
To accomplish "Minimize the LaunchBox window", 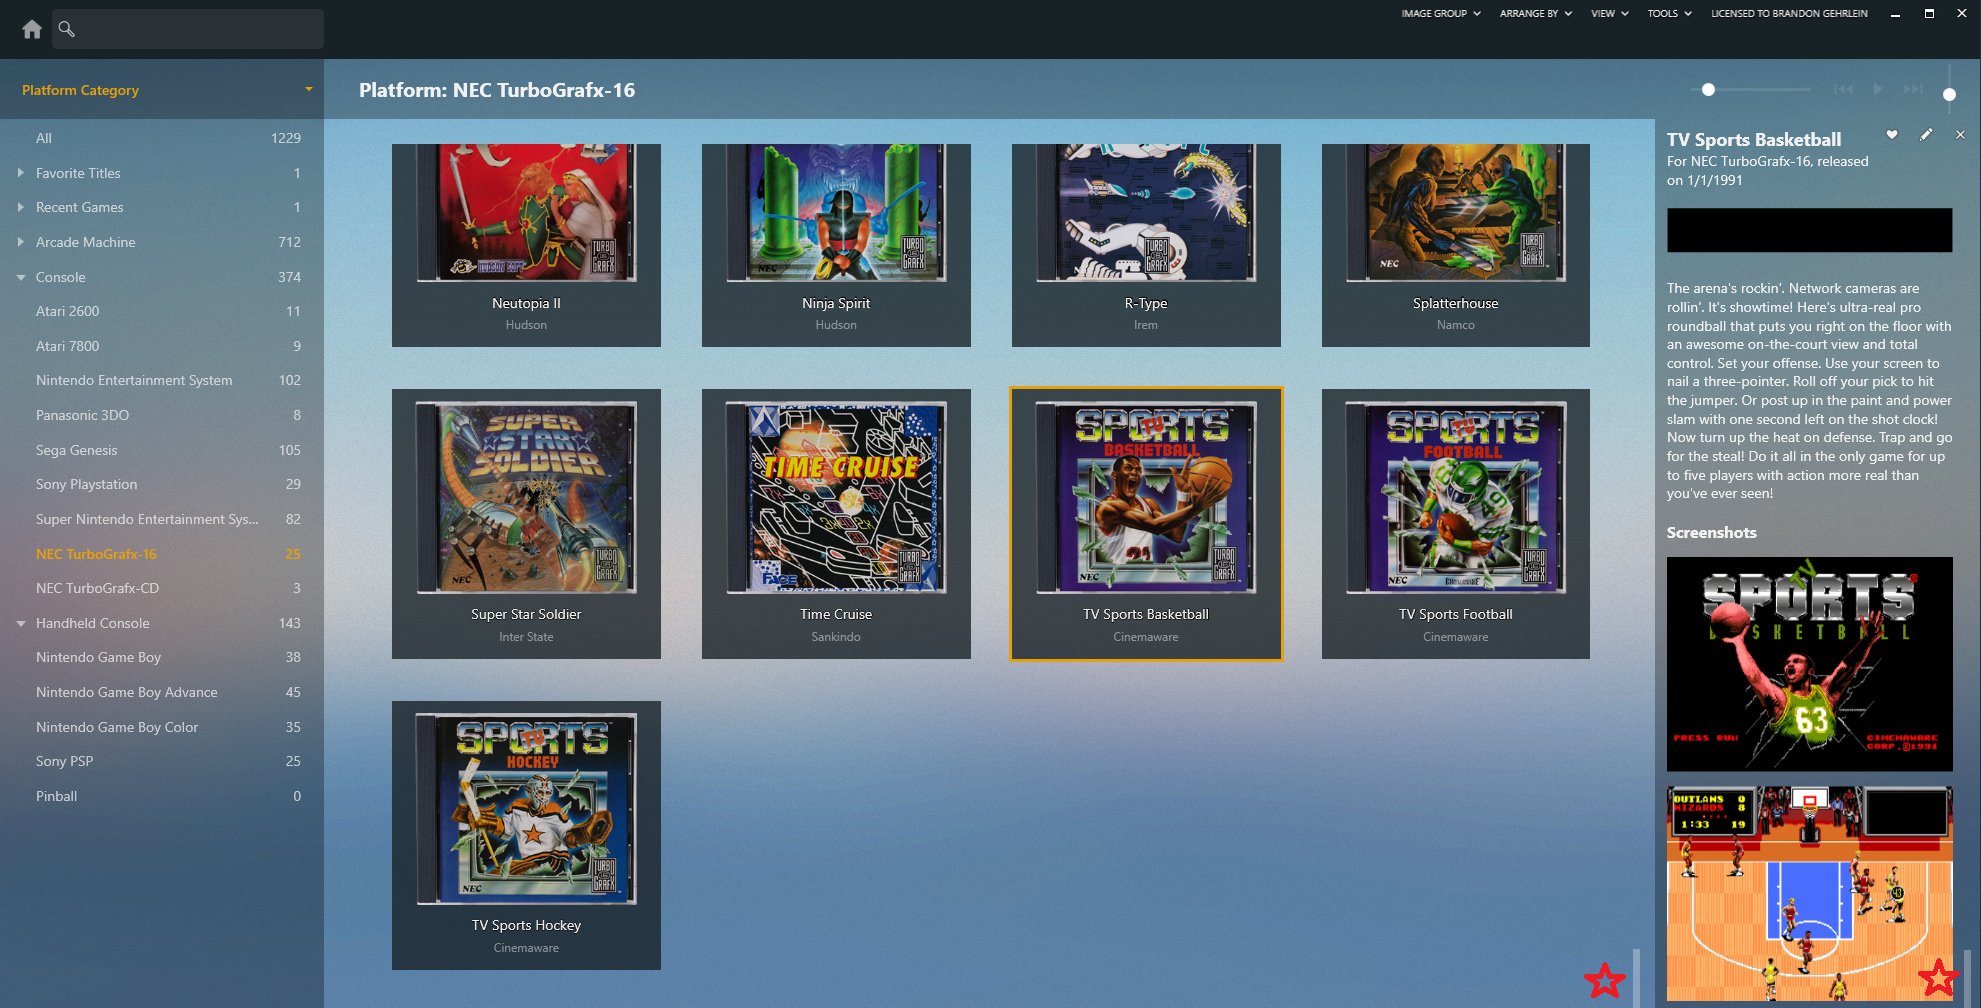I will [x=1895, y=14].
